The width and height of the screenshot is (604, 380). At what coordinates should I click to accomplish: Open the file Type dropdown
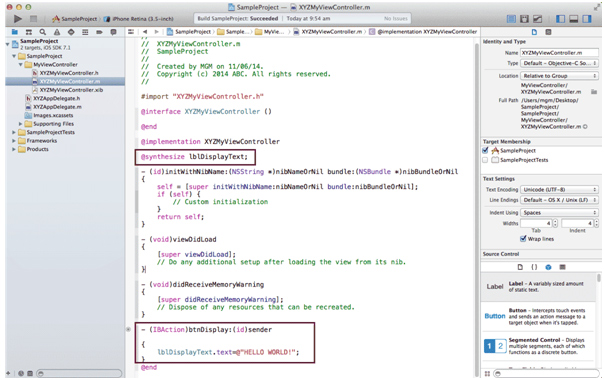pyautogui.click(x=559, y=63)
